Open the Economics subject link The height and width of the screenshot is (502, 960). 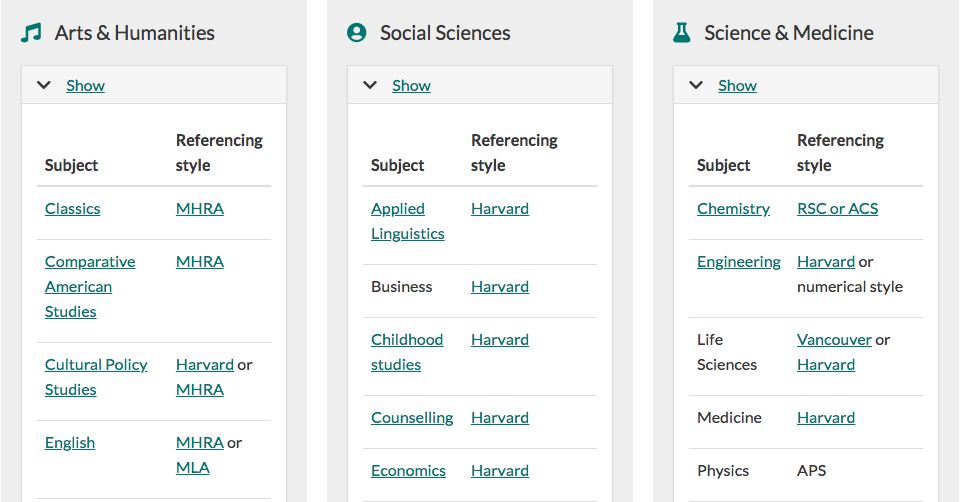point(408,471)
